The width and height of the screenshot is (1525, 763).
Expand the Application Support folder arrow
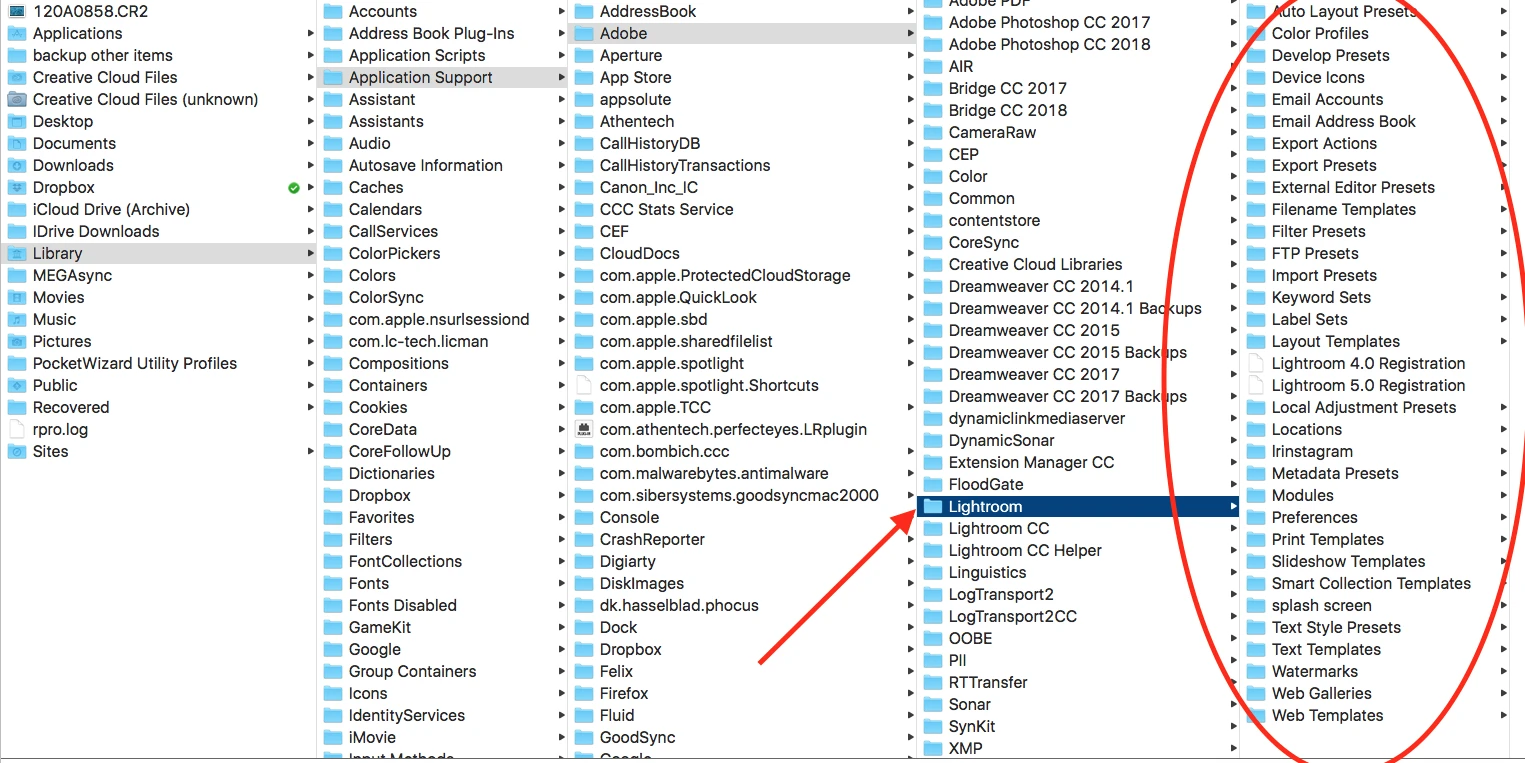tap(560, 77)
